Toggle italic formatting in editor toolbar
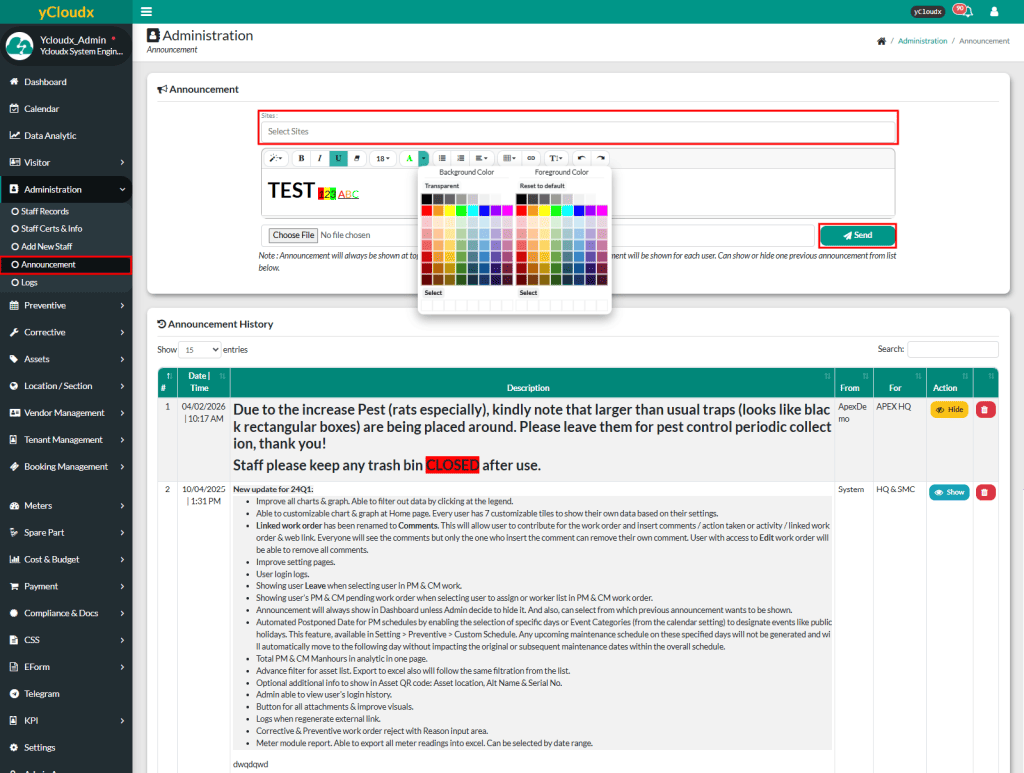 (x=320, y=158)
